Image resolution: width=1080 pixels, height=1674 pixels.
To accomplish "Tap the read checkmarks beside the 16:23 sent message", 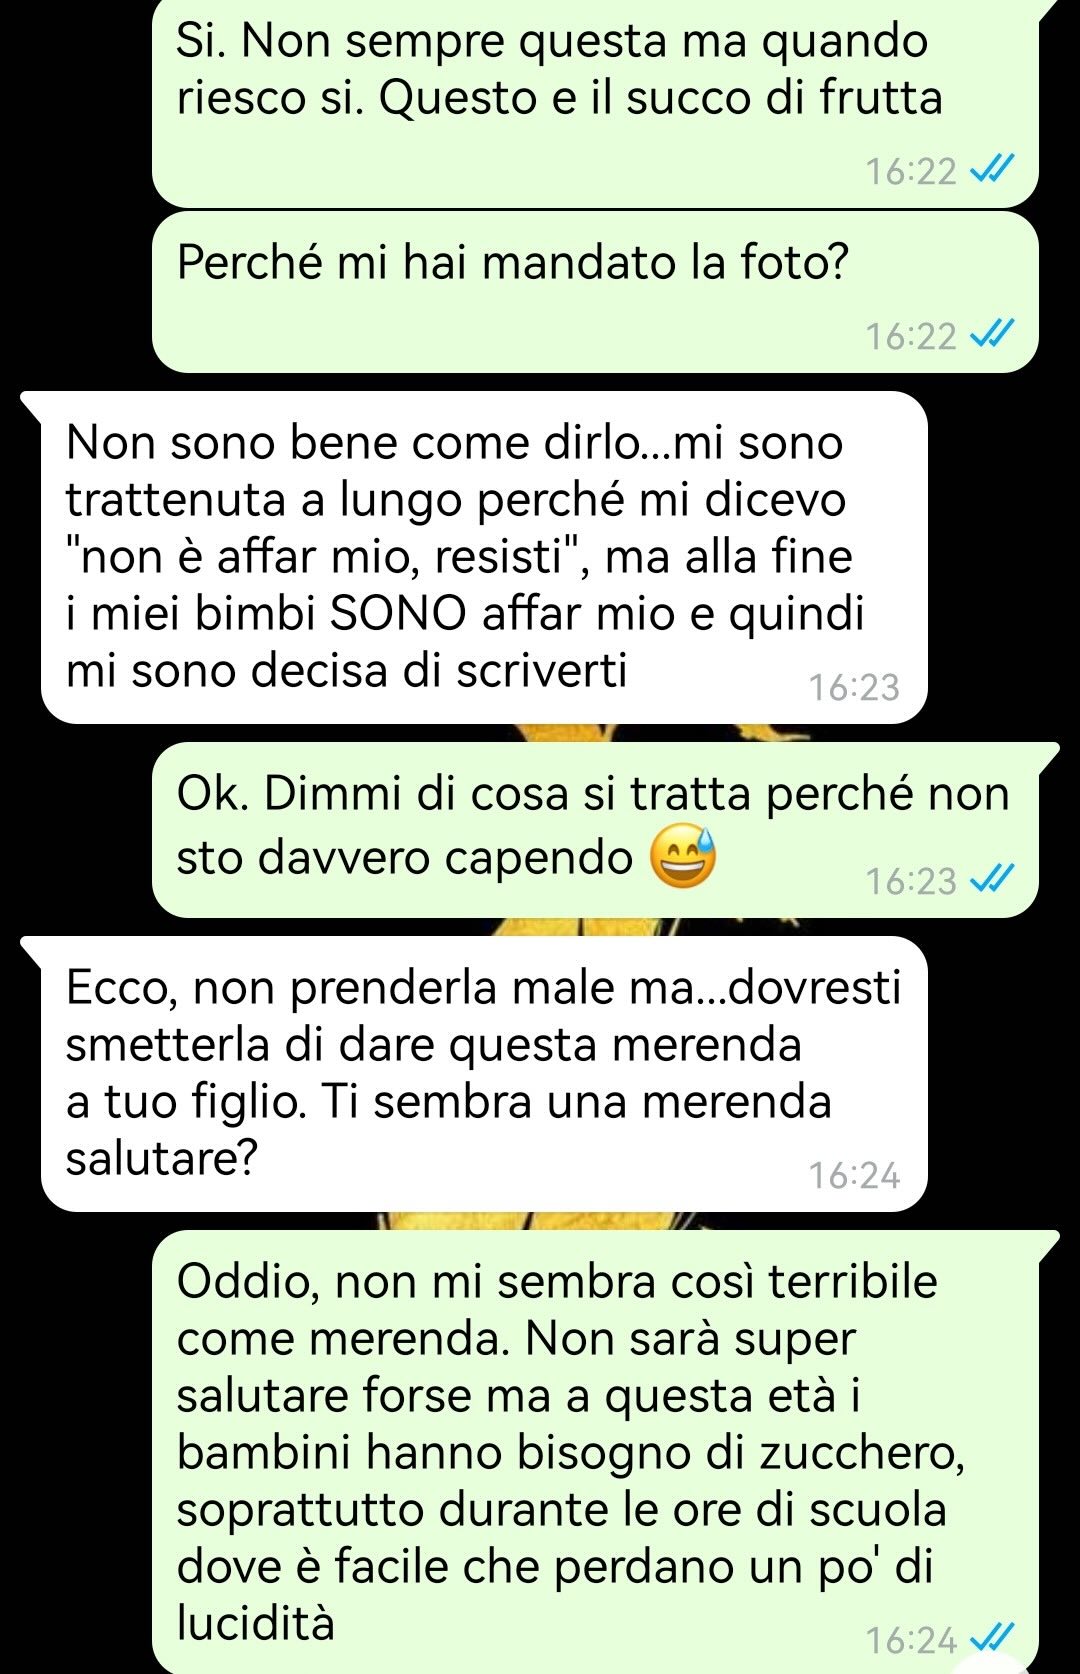I will 993,879.
